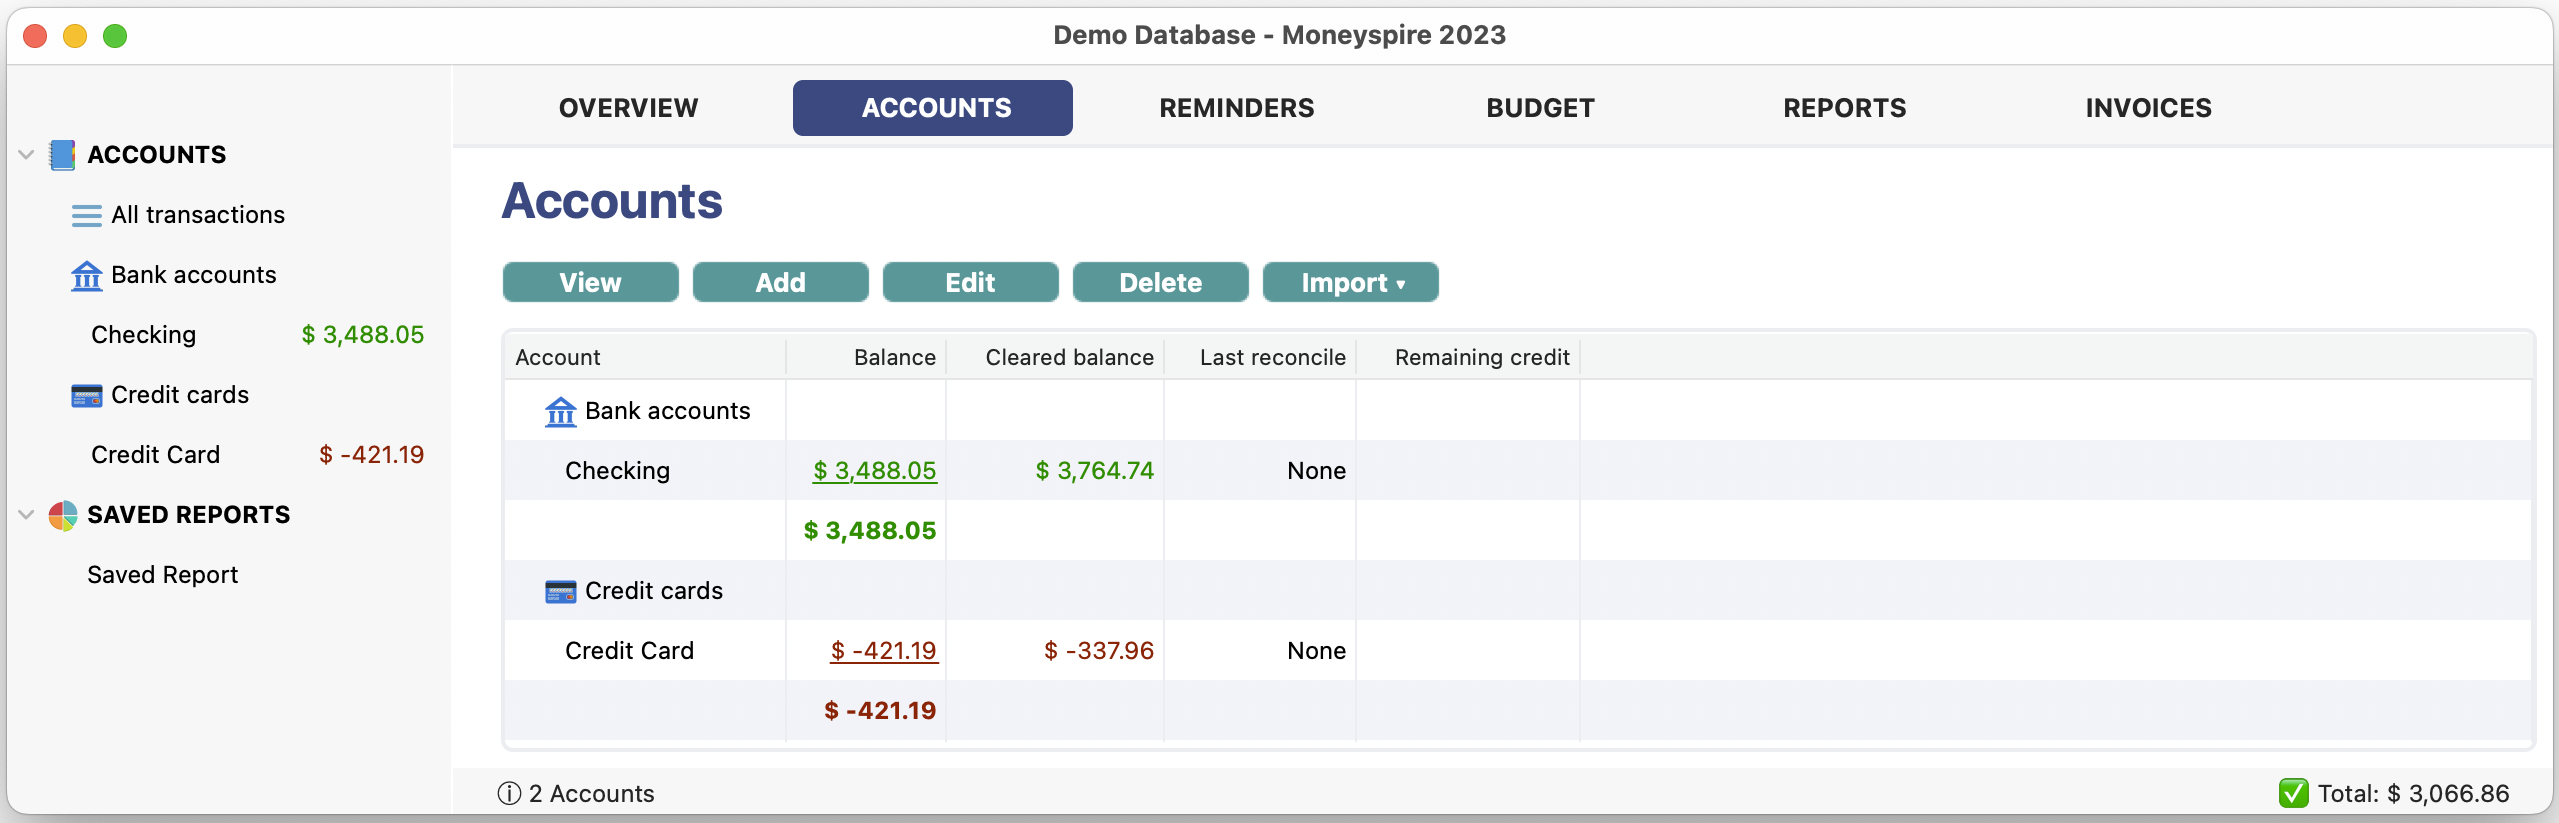The image size is (2559, 823).
Task: Click the Delete button
Action: [x=1161, y=282]
